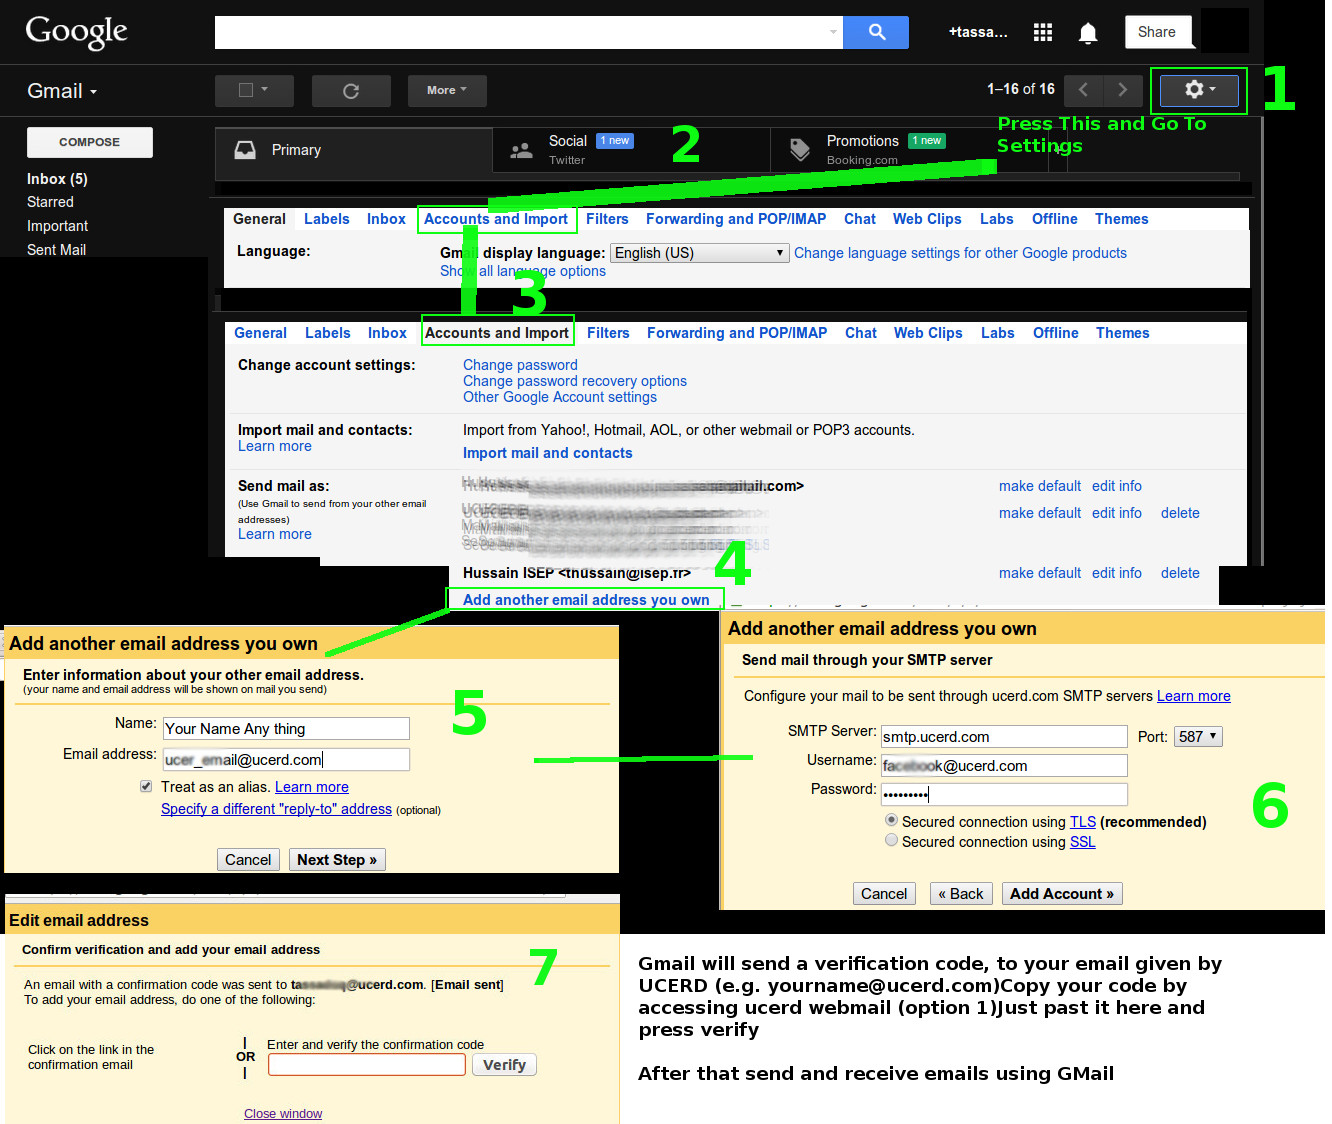Image resolution: width=1332 pixels, height=1124 pixels.
Task: Click Close window link
Action: 283,1113
